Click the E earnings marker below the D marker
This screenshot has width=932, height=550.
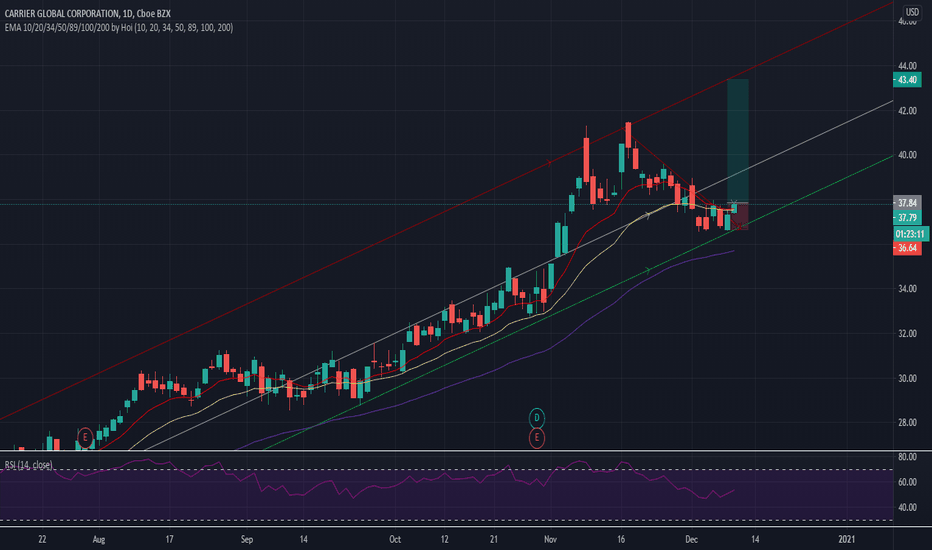[x=537, y=438]
